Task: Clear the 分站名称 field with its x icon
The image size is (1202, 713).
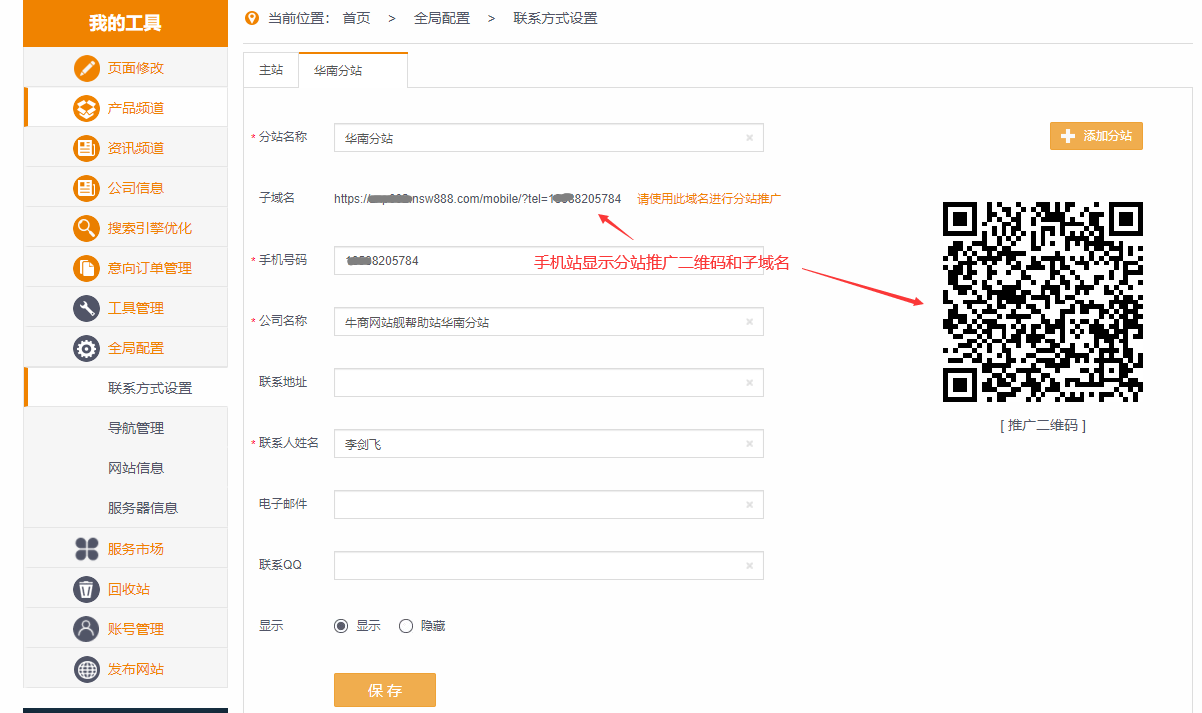Action: 749,138
